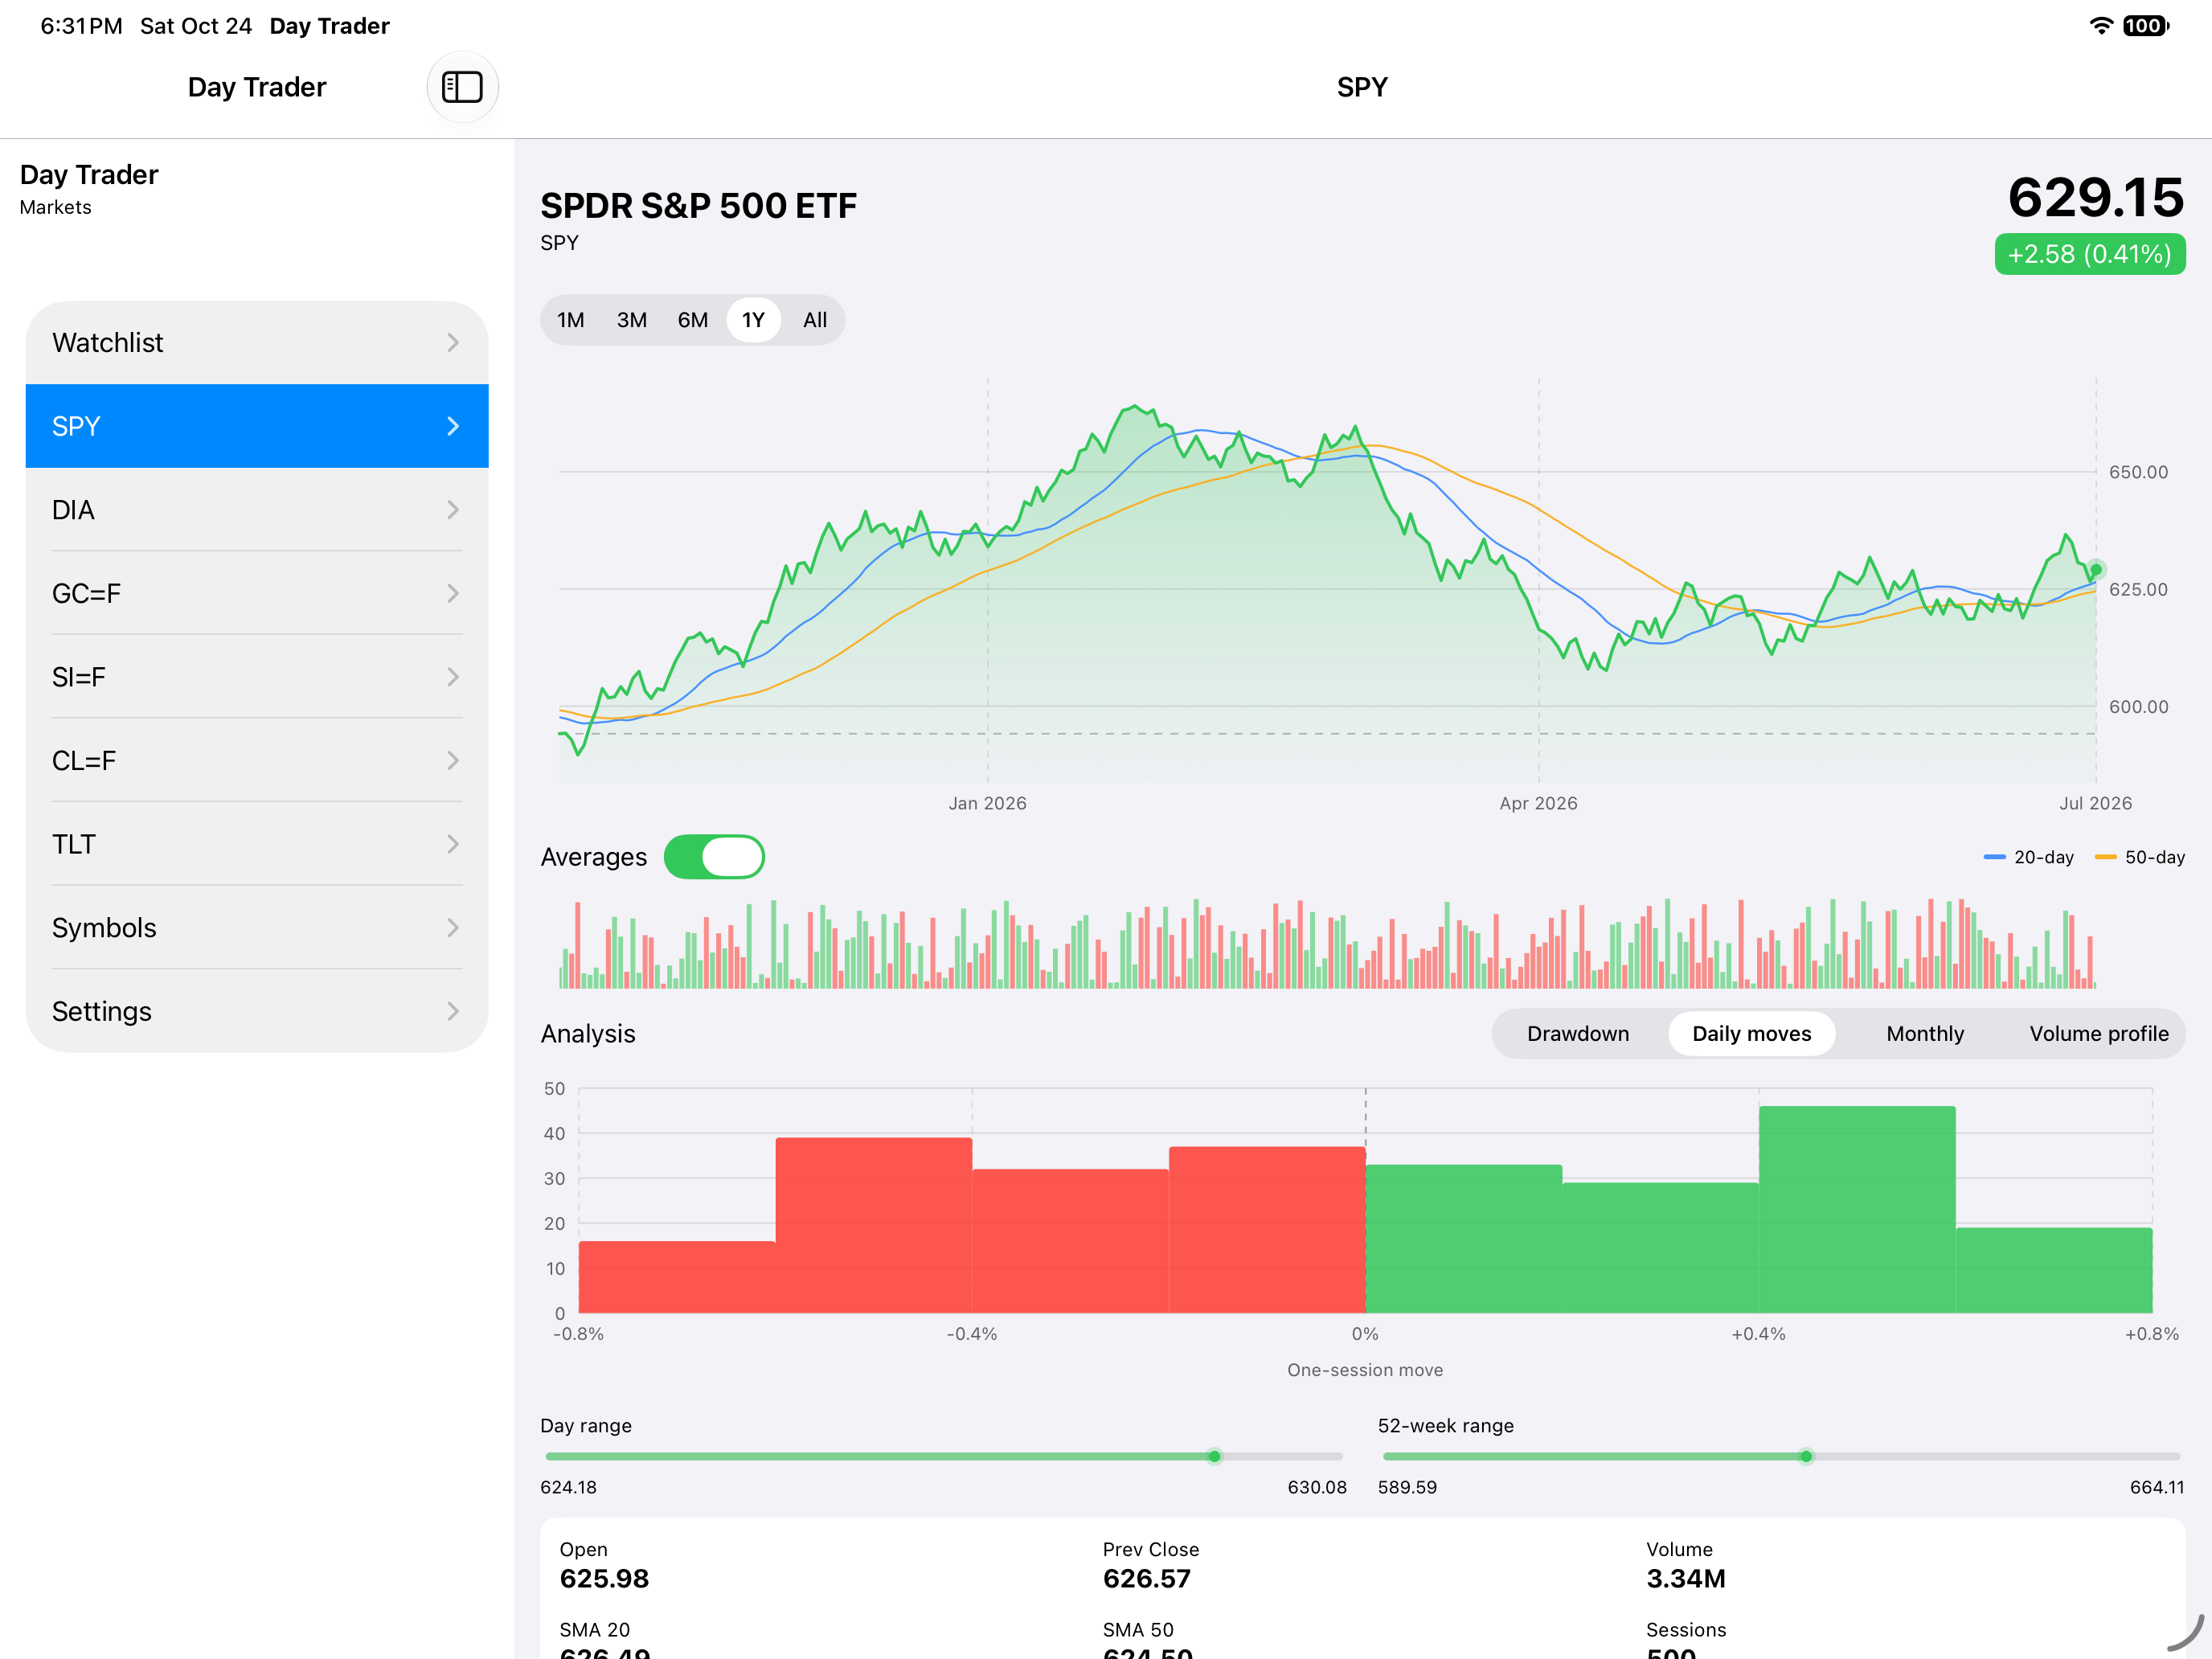This screenshot has width=2212, height=1659.
Task: Switch chart range to 1M
Action: [x=571, y=320]
